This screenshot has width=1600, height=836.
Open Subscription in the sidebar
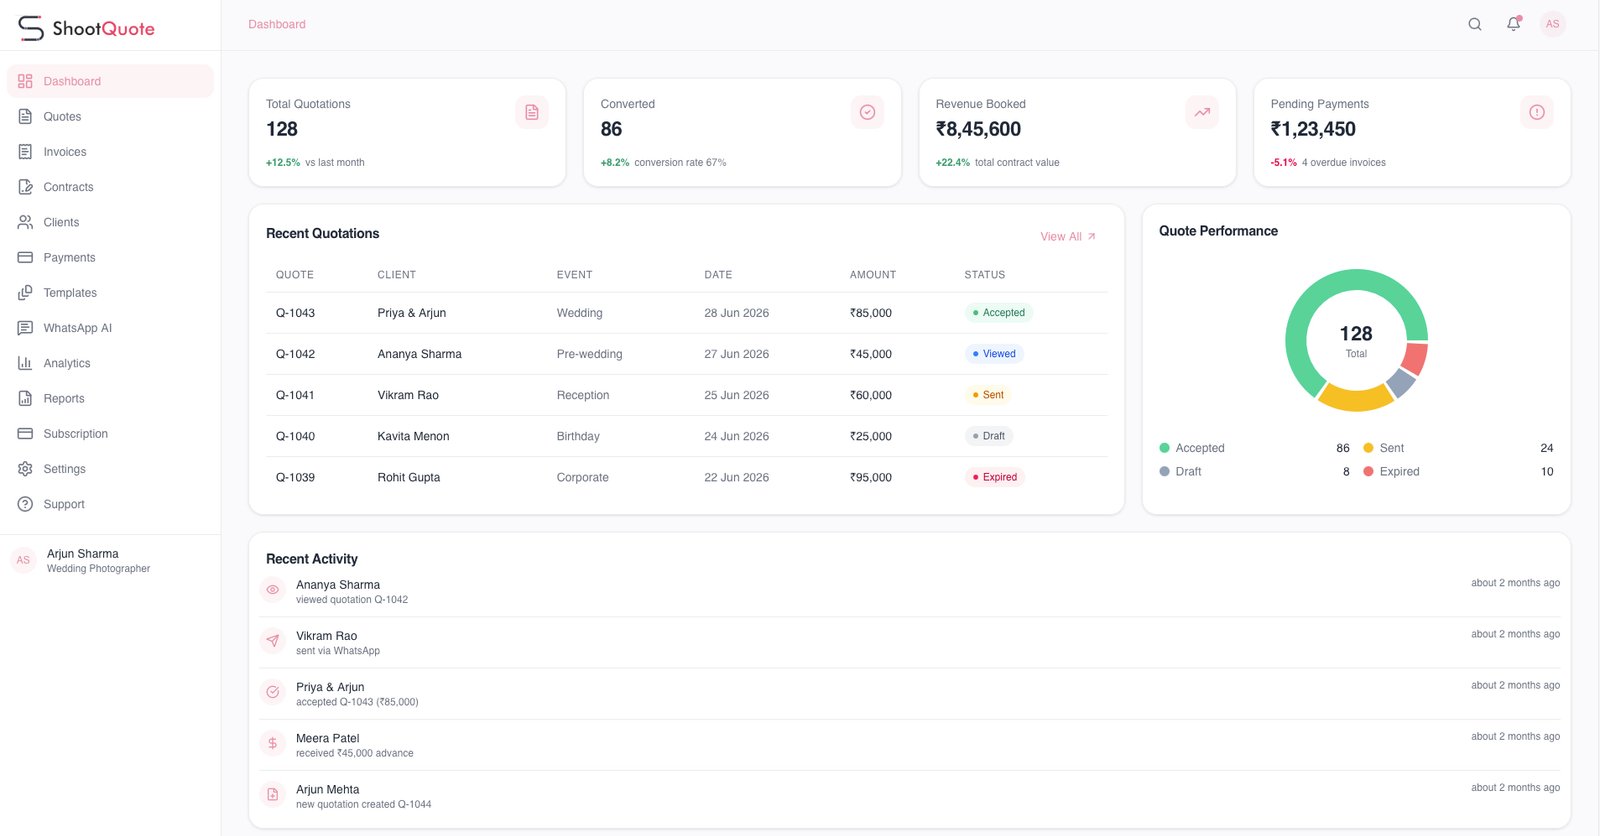coord(110,434)
